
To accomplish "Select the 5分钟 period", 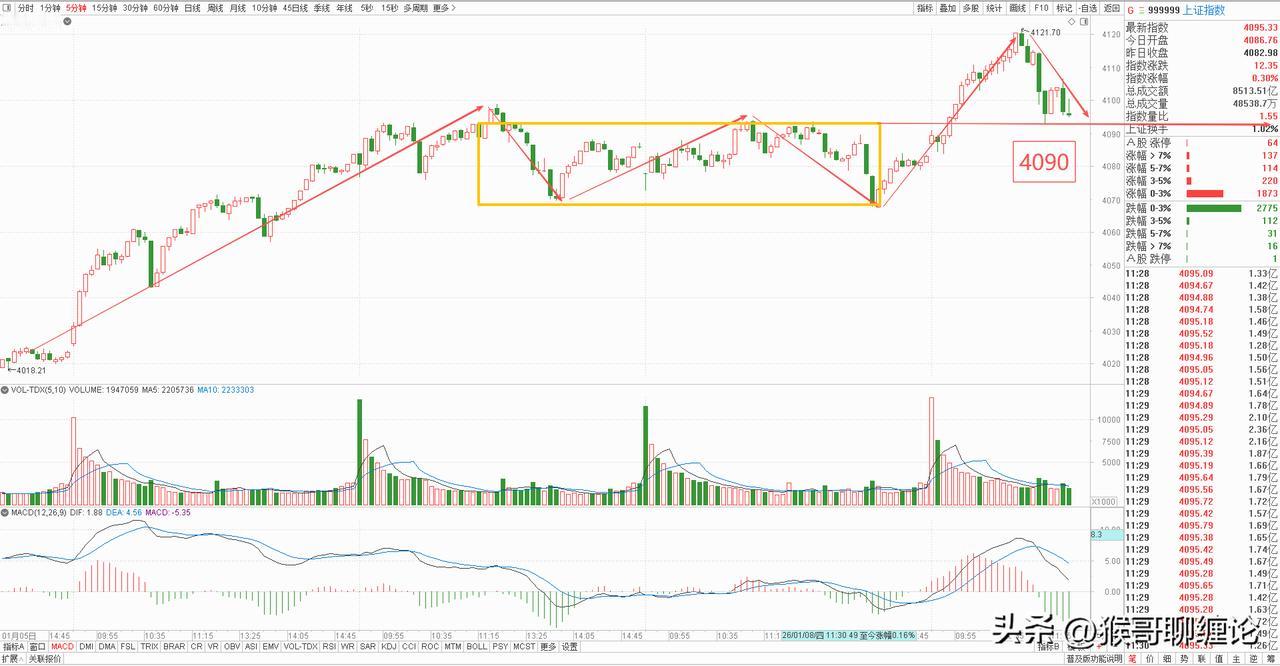I will [x=76, y=8].
